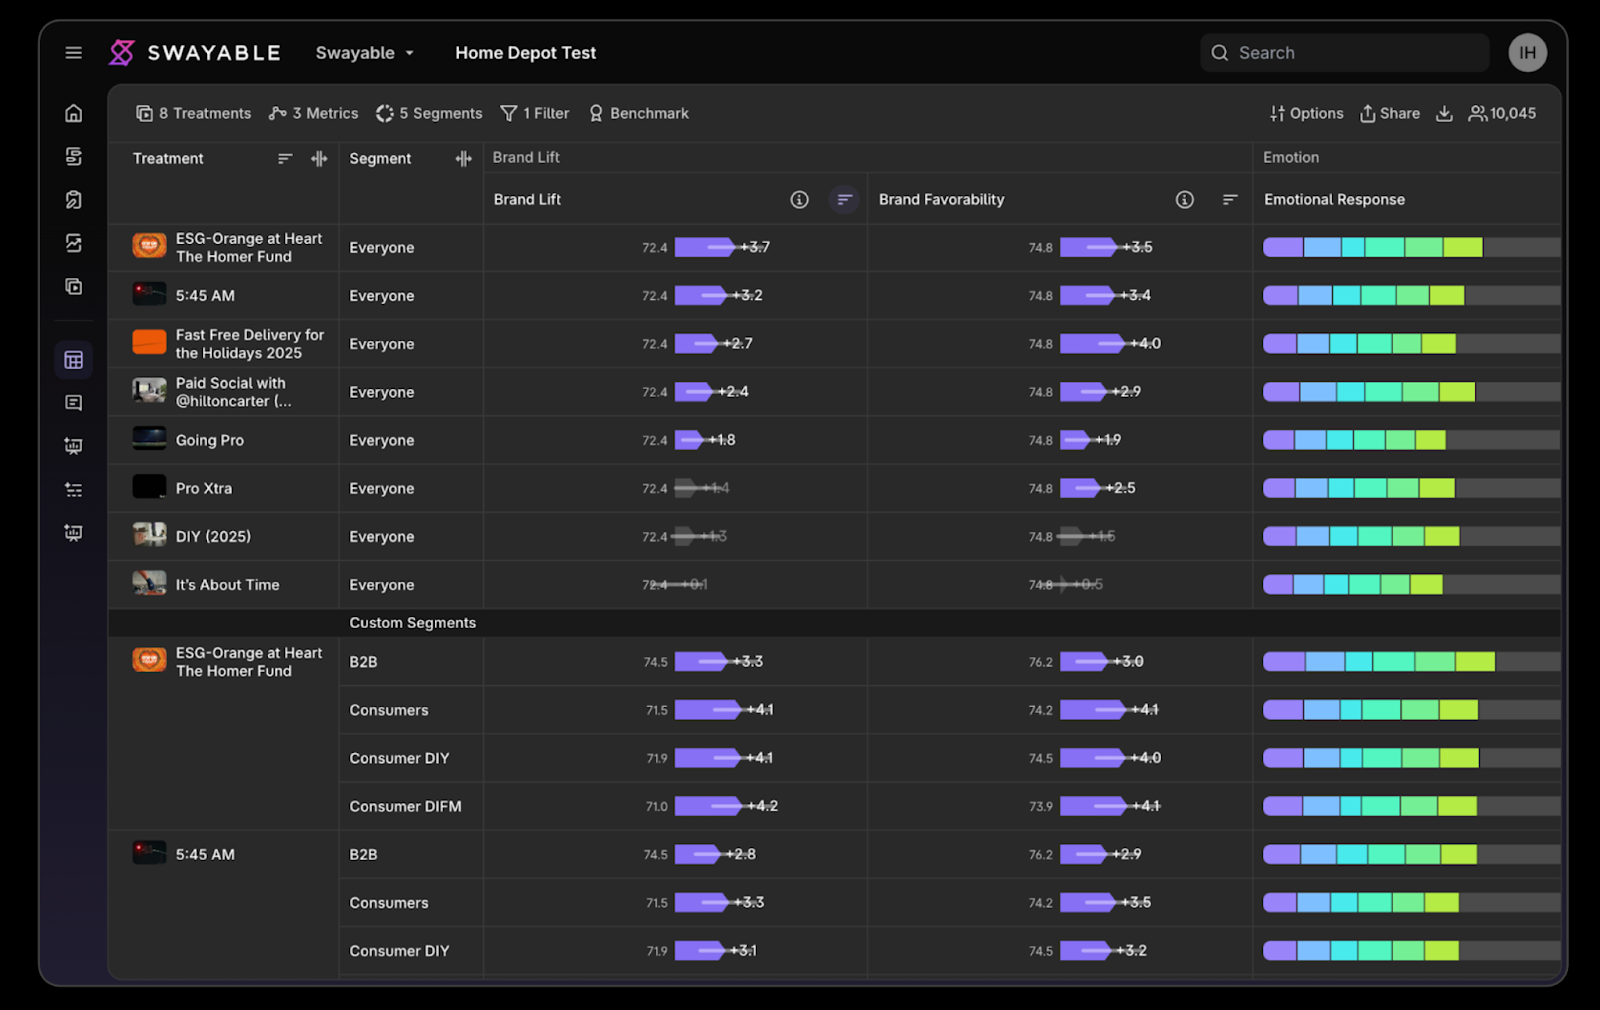Select the table view sidebar icon
Image resolution: width=1600 pixels, height=1010 pixels.
pyautogui.click(x=73, y=360)
